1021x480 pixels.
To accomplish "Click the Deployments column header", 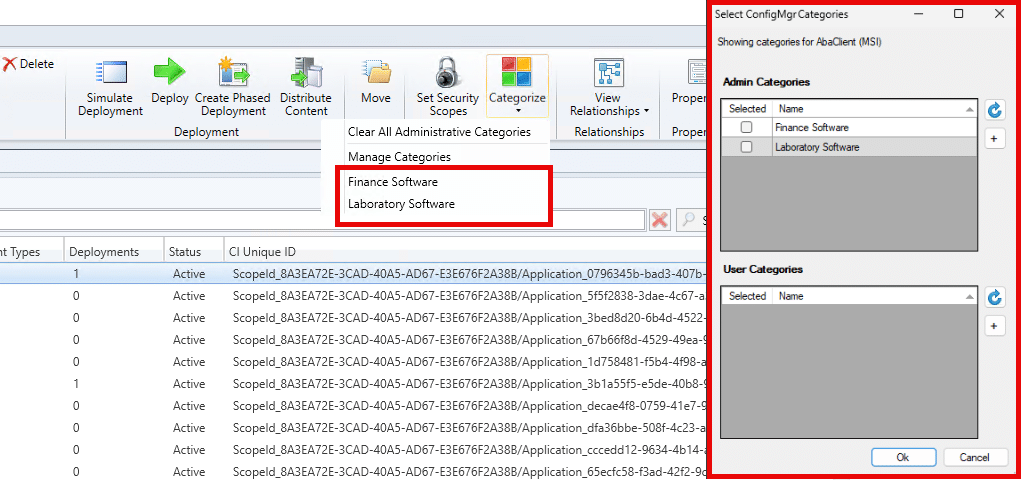I will click(x=103, y=252).
